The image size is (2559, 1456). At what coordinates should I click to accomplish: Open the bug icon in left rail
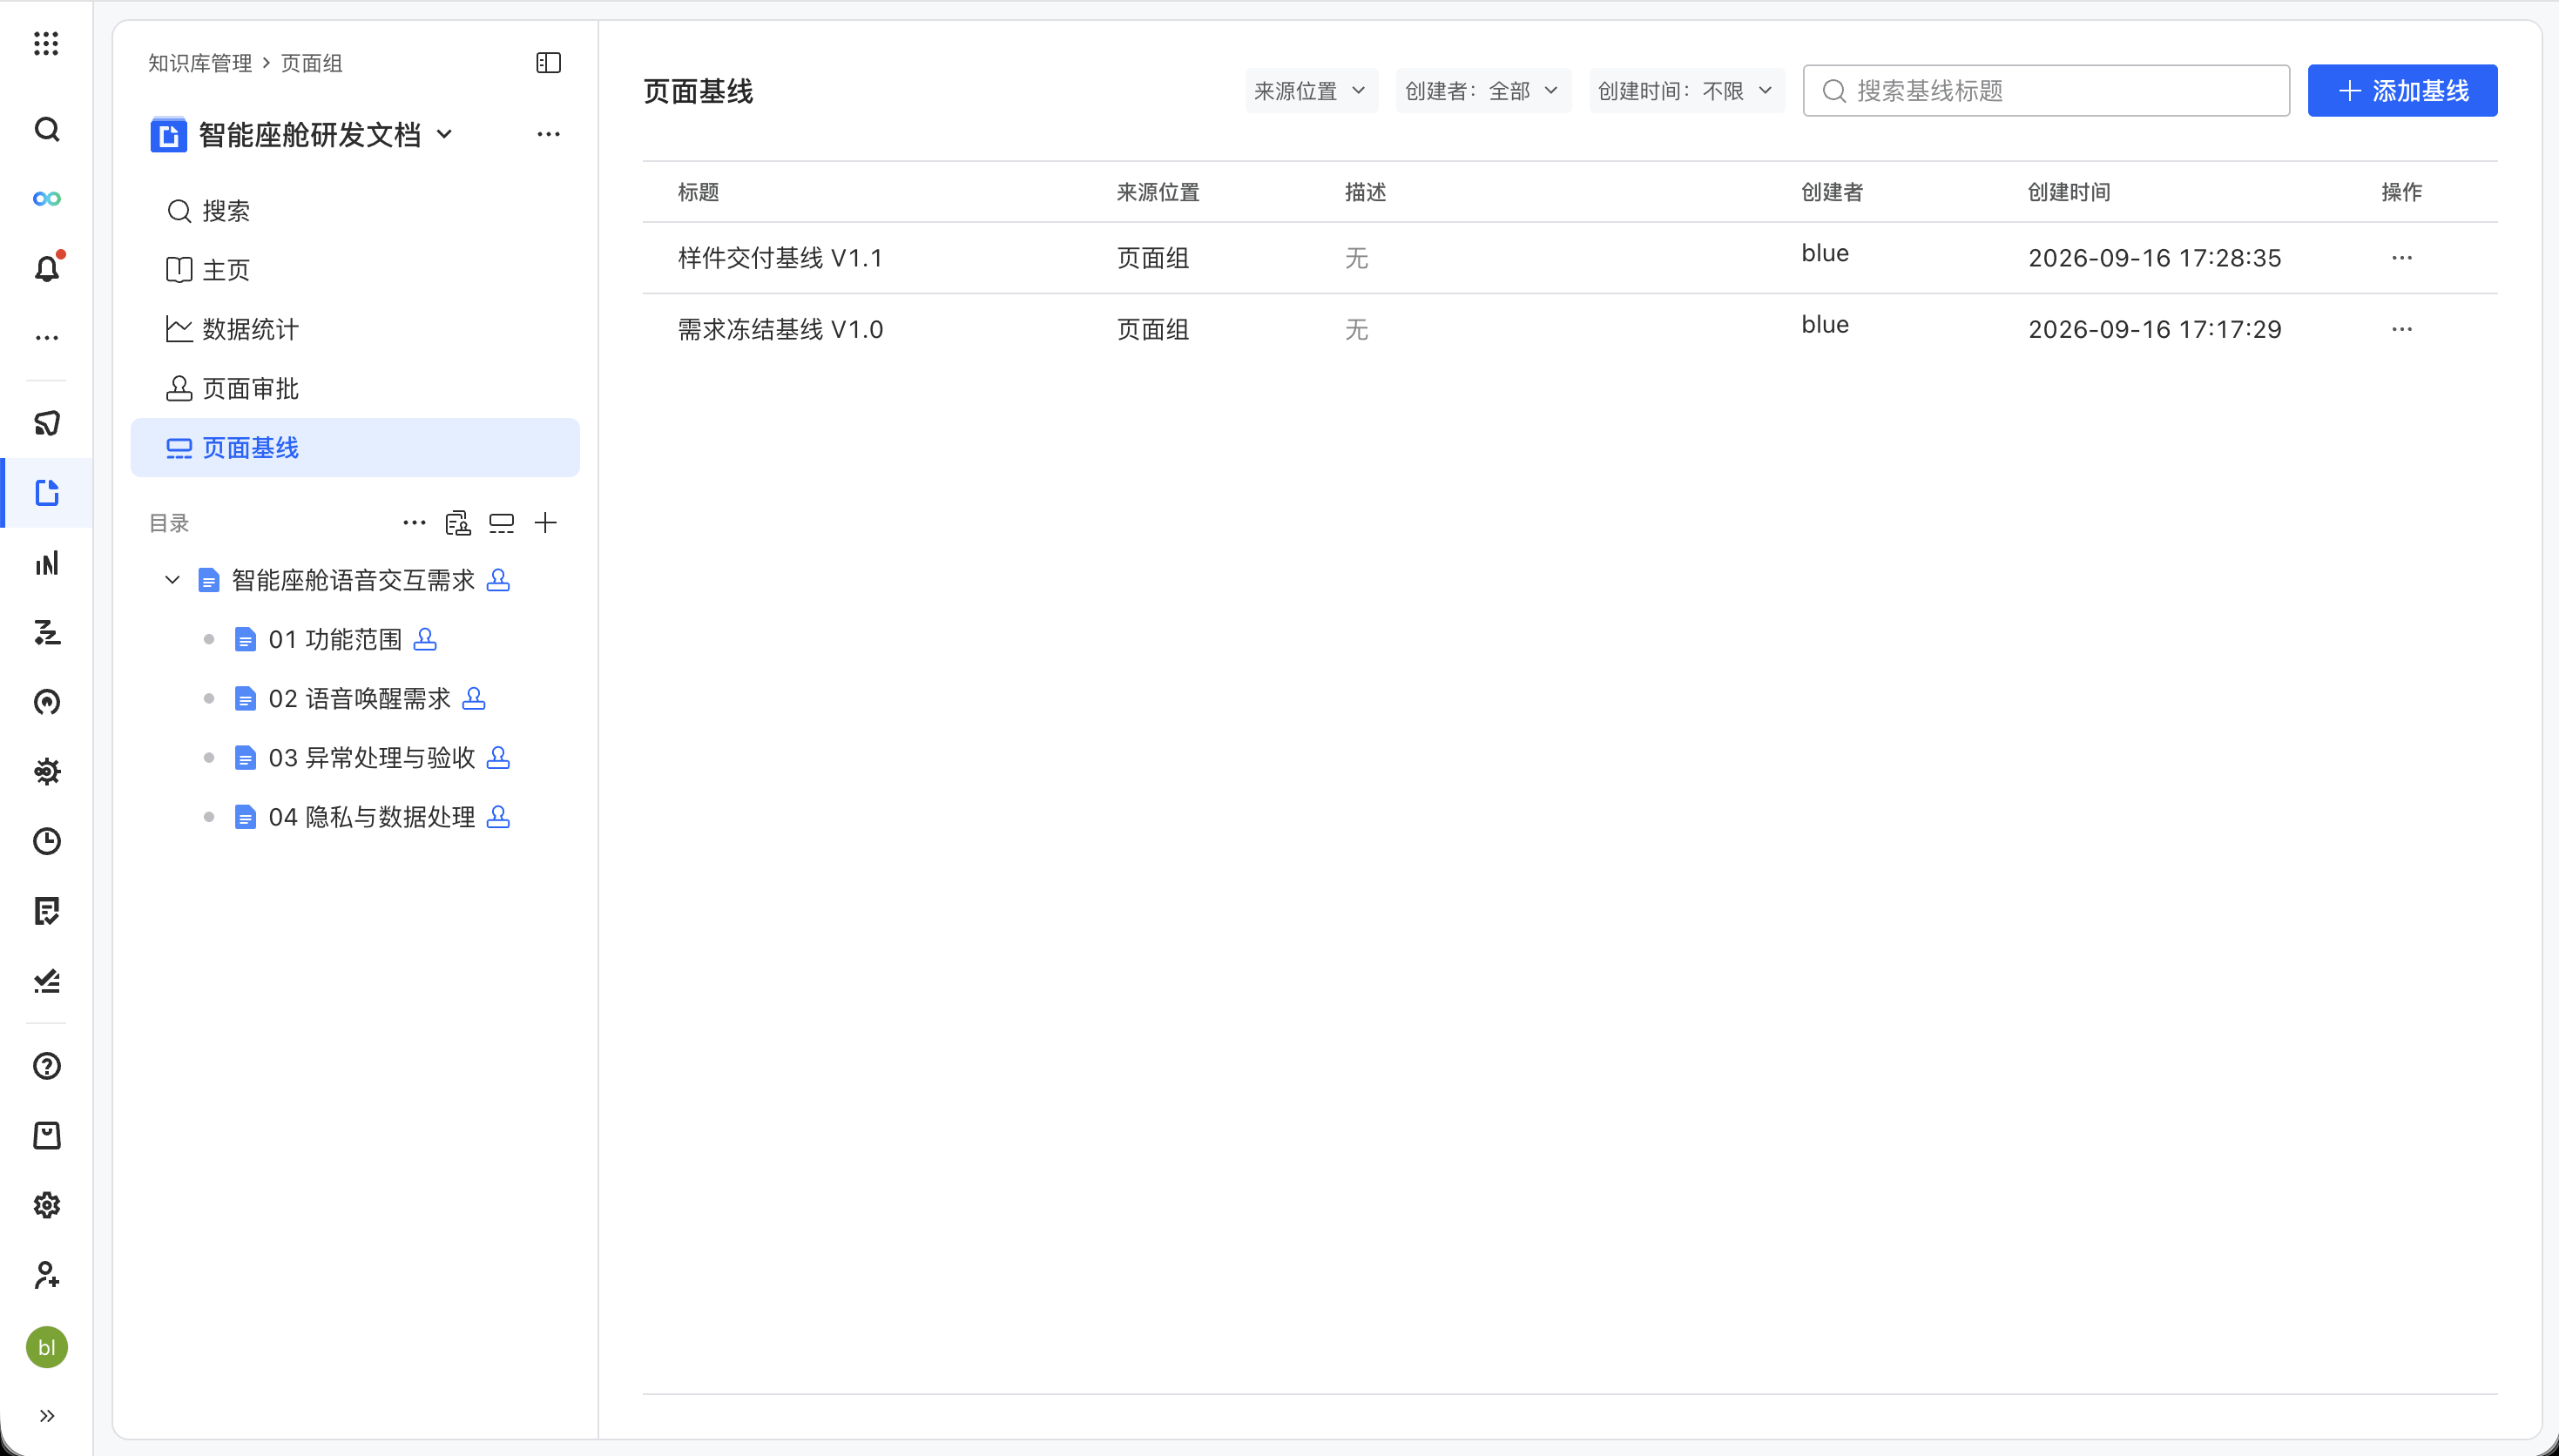pyautogui.click(x=47, y=771)
